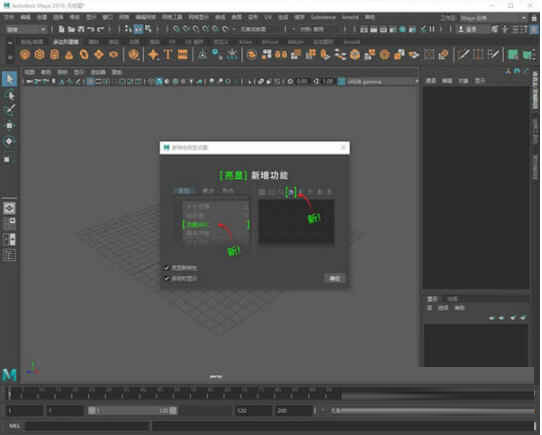Switch to the Anim tab in layer editor
The height and width of the screenshot is (435, 542).
point(452,299)
